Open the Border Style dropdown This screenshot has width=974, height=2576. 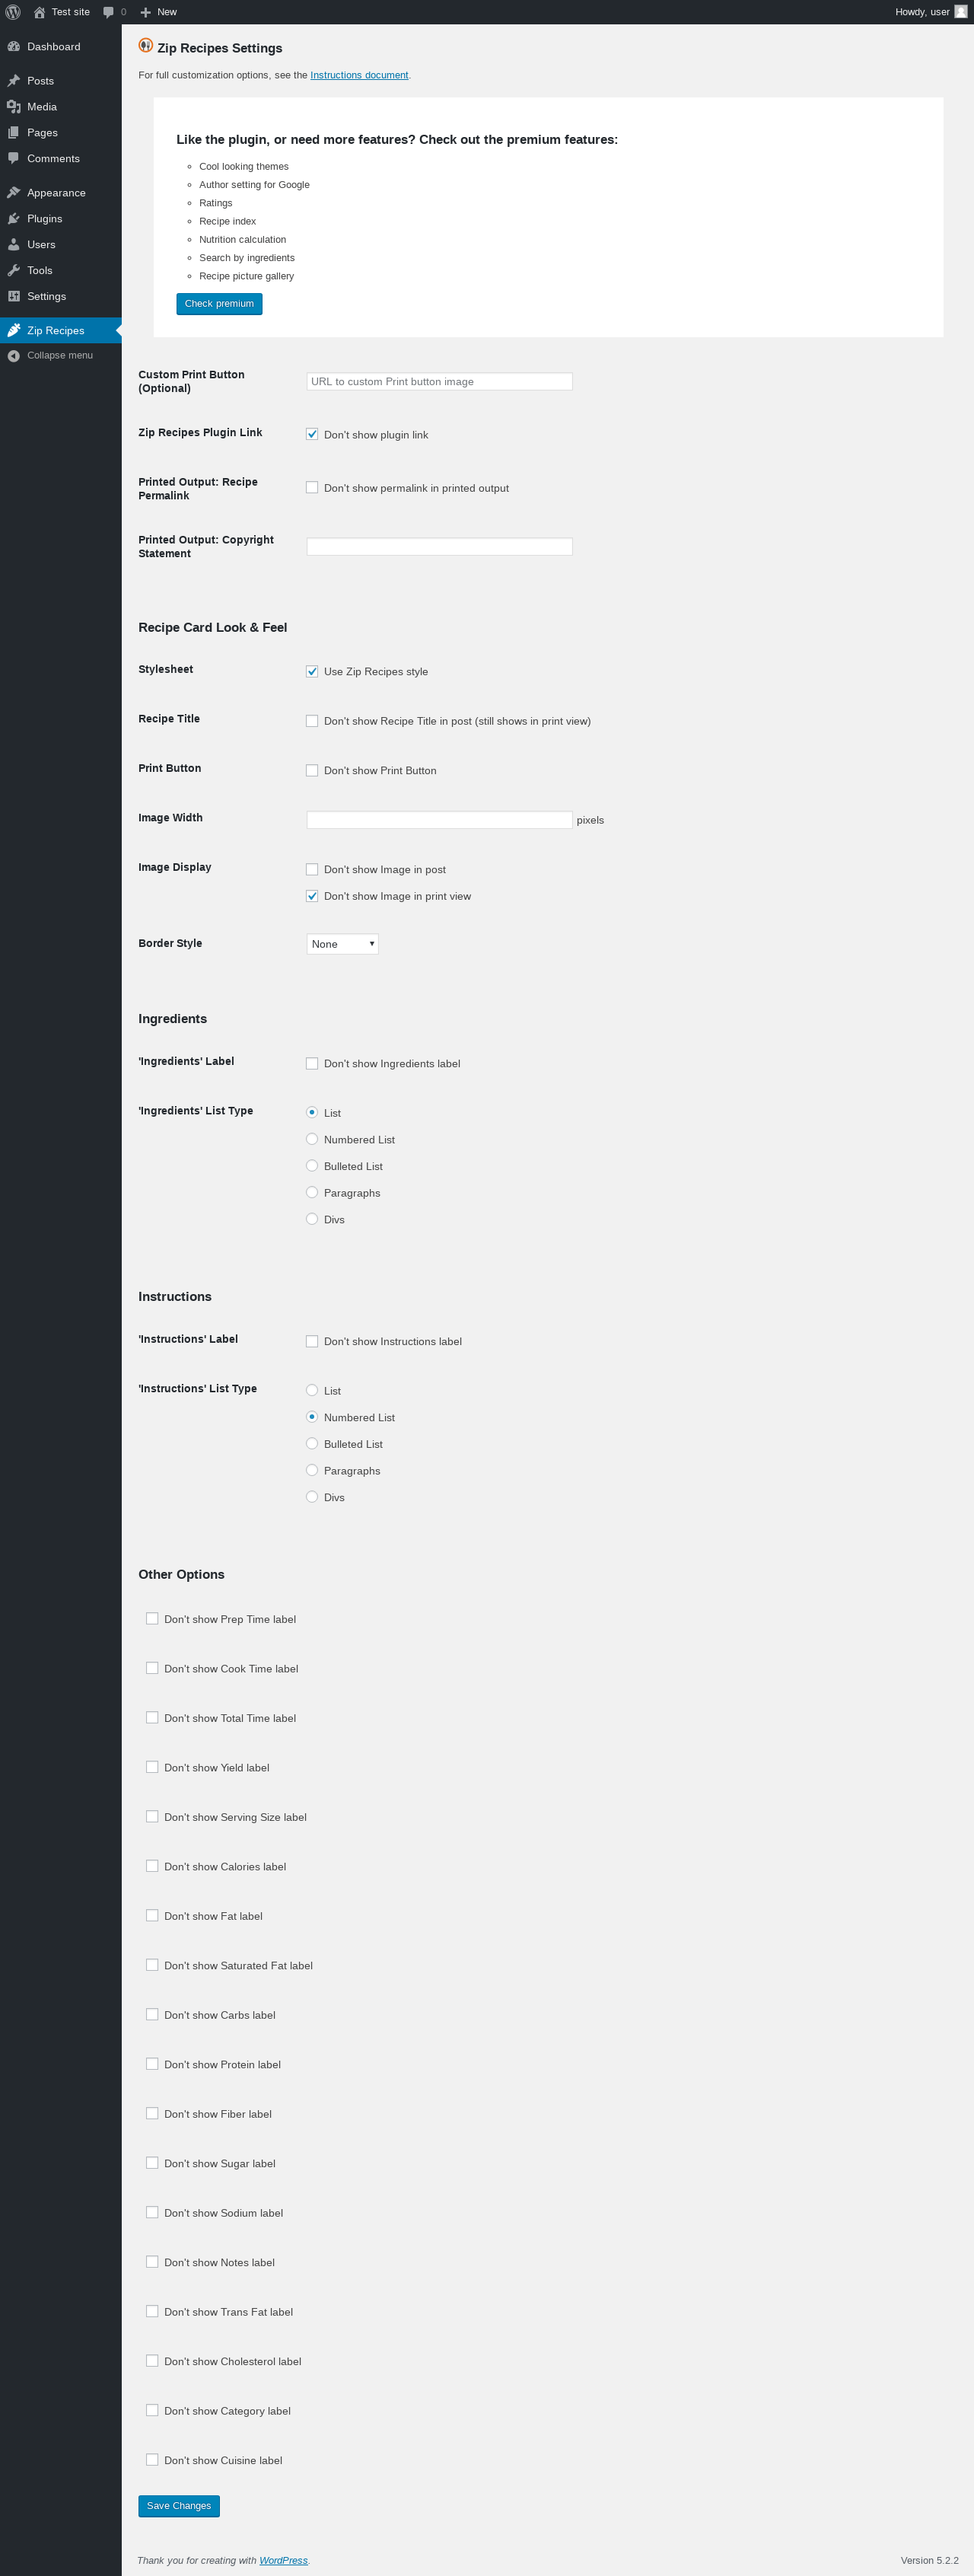(342, 944)
